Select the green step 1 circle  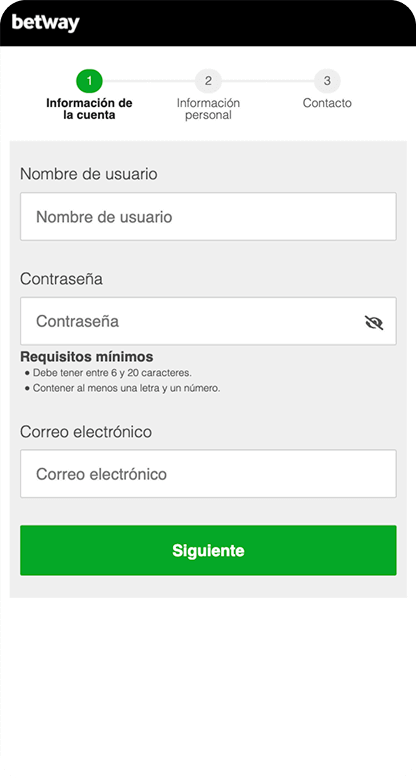(x=89, y=81)
